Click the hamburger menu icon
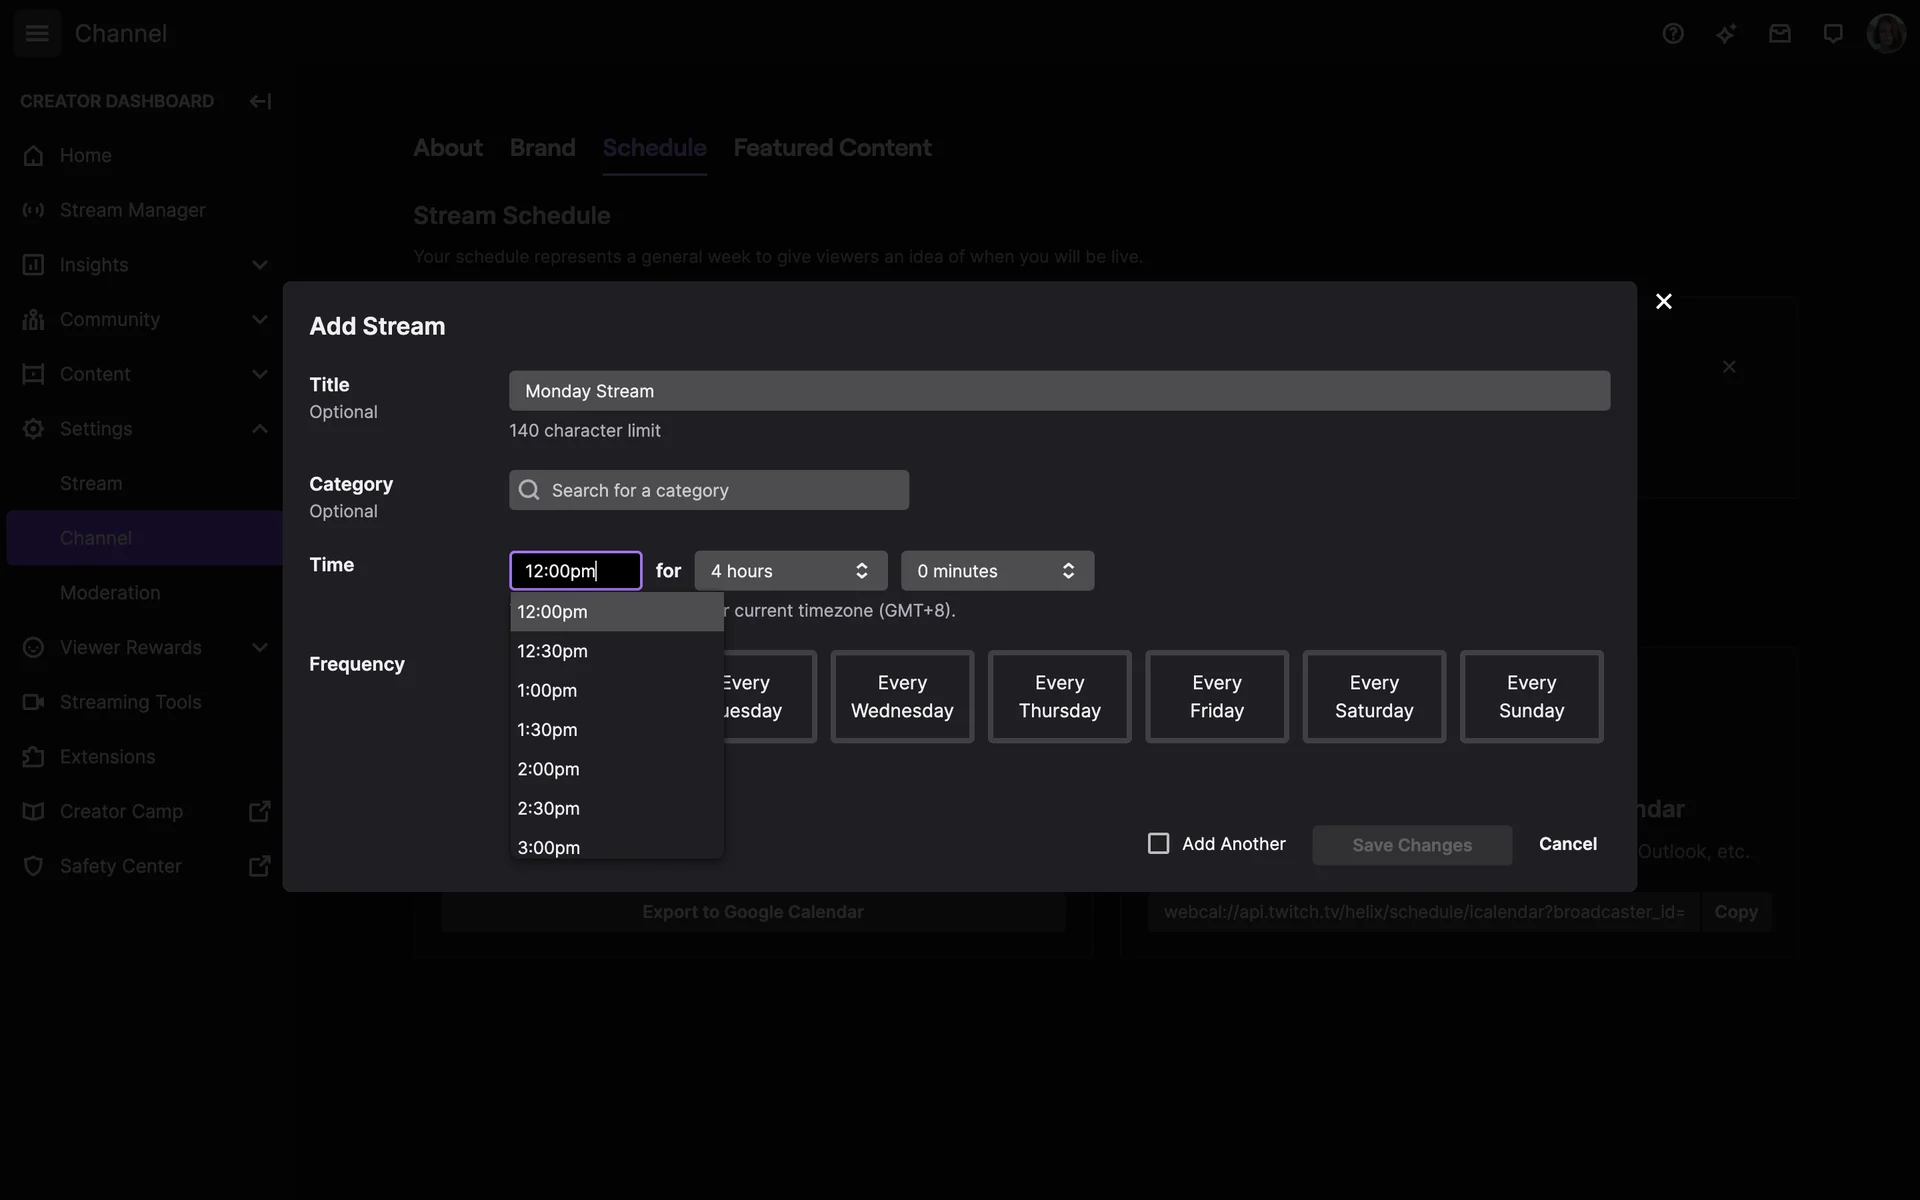Image resolution: width=1920 pixels, height=1200 pixels. 37,33
